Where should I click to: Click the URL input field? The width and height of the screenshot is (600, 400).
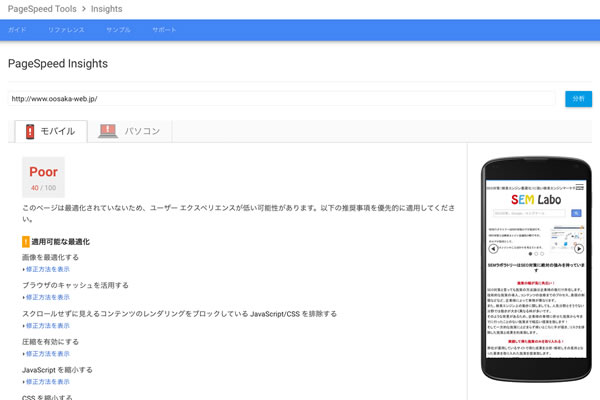(x=282, y=99)
